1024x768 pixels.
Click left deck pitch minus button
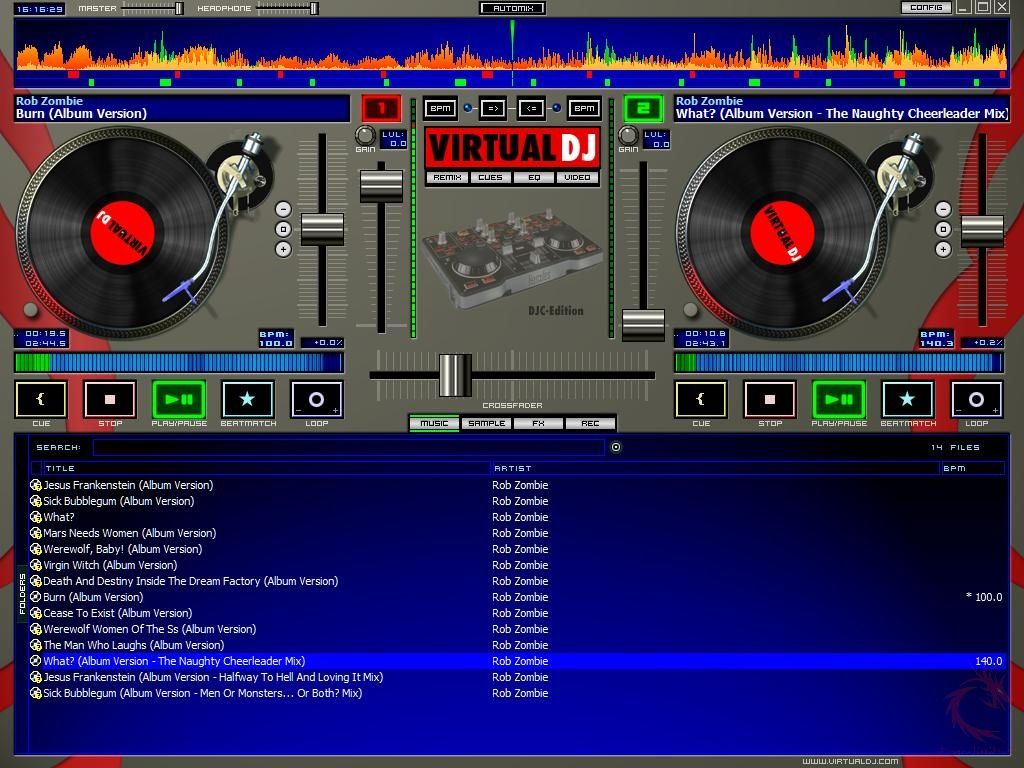283,209
